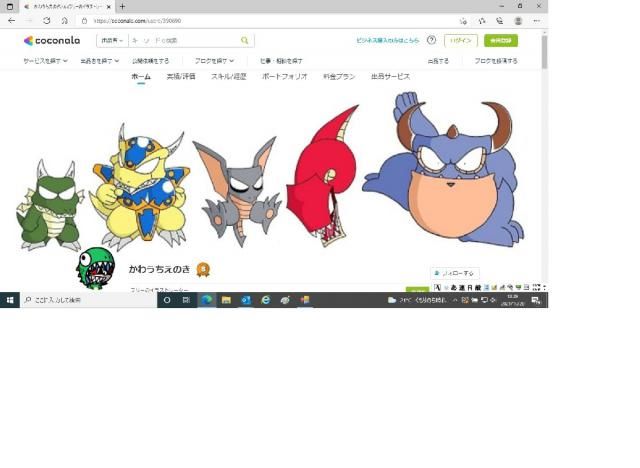Viewport: 640px width, 468px height.
Task: Expand the 'ブログを探す' dropdown menu
Action: click(x=214, y=61)
